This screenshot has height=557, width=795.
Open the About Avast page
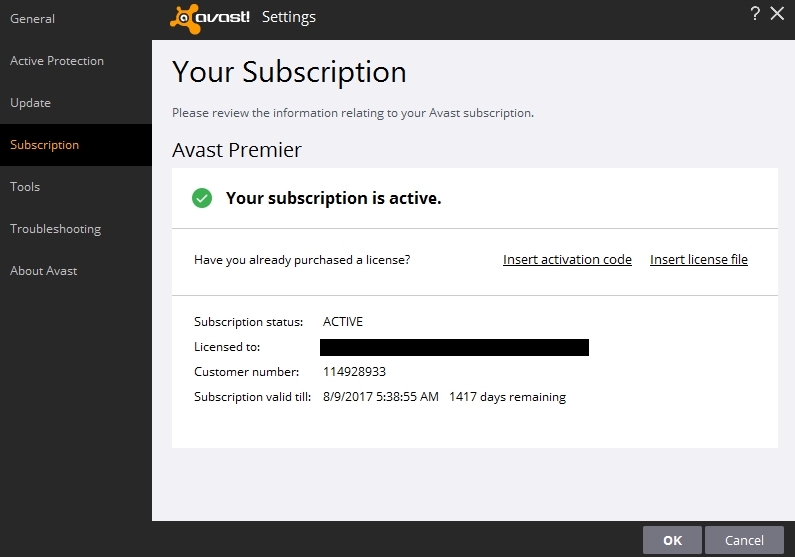coord(43,271)
